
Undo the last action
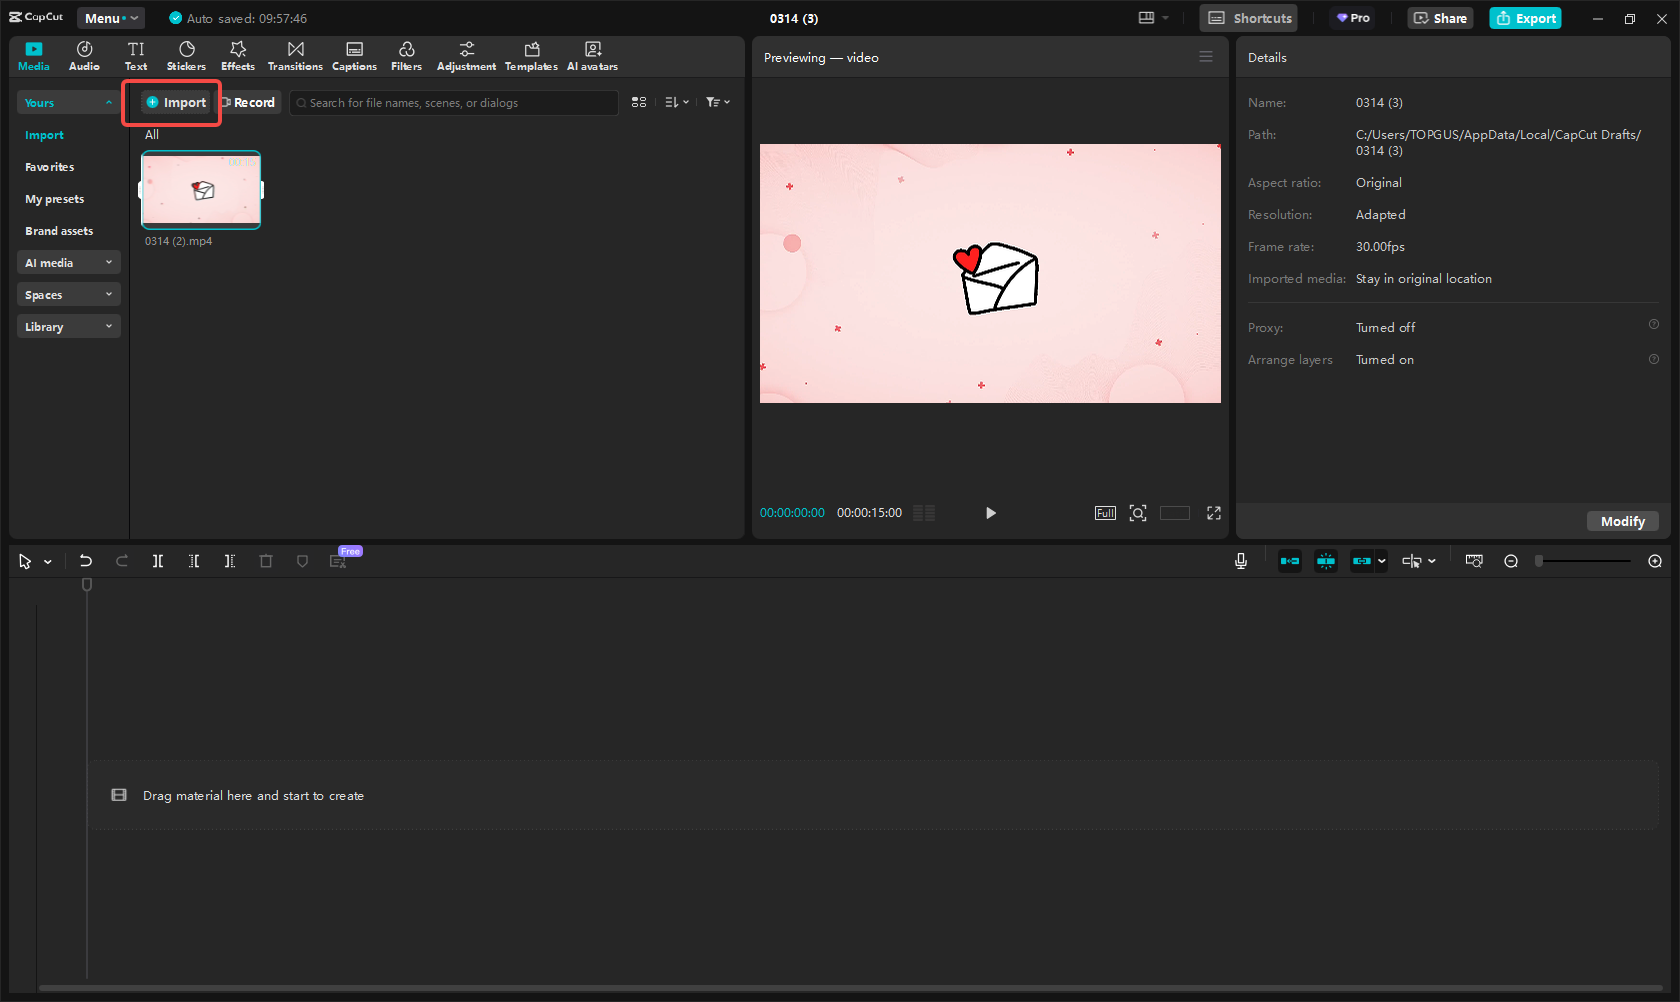(86, 561)
